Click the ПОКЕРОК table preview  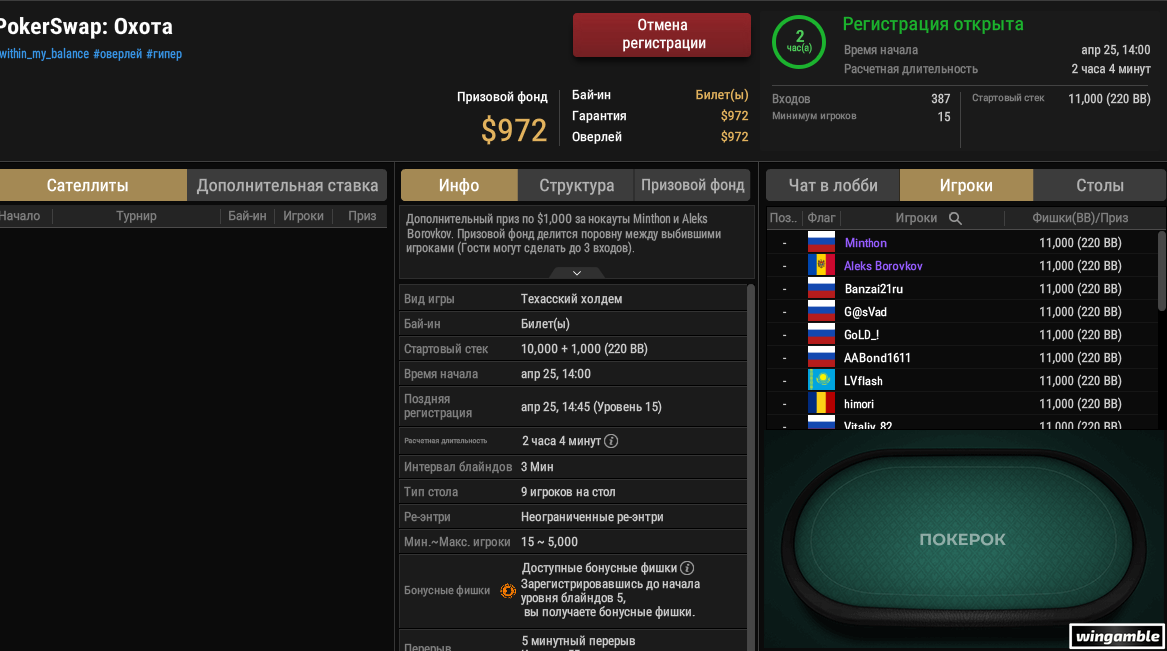click(962, 539)
